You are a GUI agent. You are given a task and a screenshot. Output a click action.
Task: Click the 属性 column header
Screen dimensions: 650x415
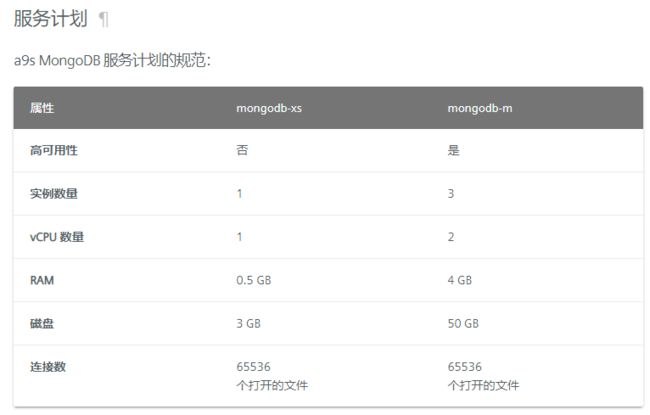click(42, 108)
